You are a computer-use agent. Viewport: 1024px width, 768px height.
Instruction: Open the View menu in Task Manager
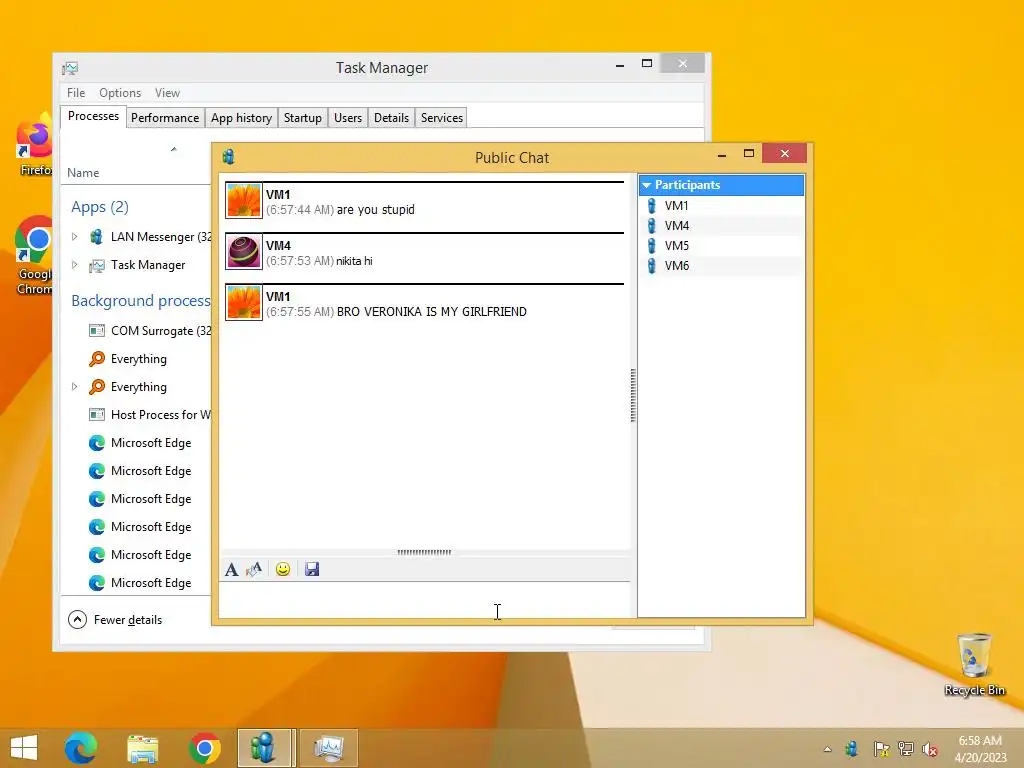point(167,93)
